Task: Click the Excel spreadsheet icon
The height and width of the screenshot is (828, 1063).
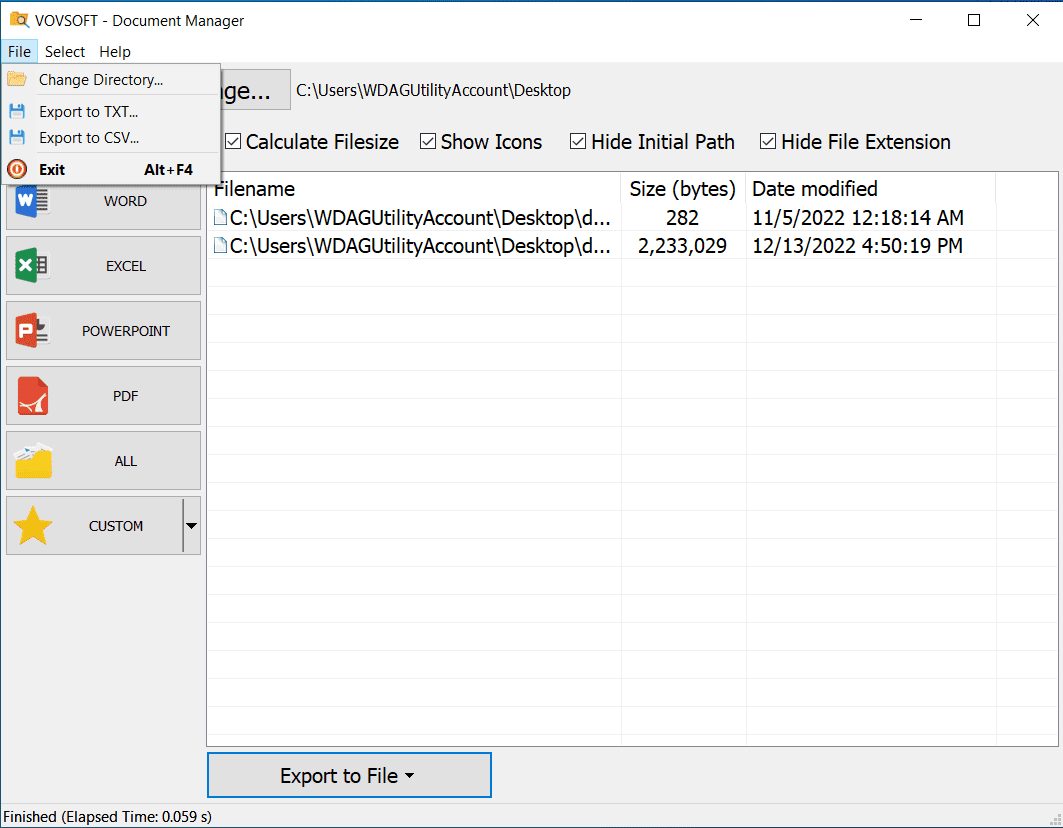Action: click(x=32, y=266)
